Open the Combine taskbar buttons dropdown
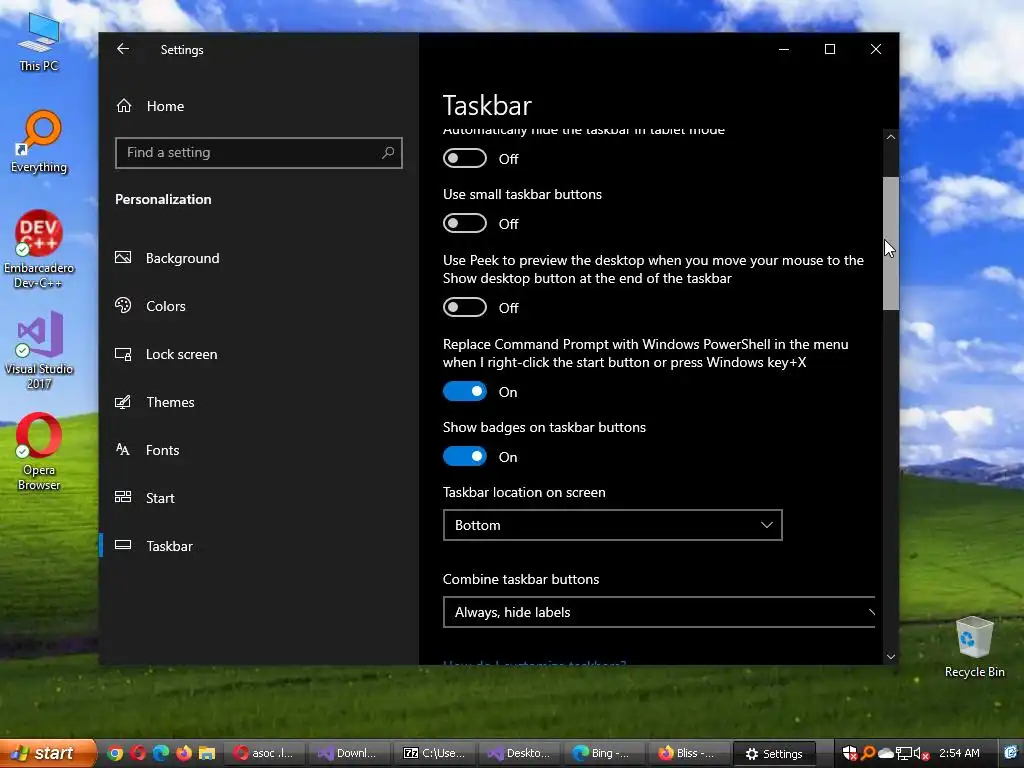This screenshot has width=1024, height=768. 659,612
